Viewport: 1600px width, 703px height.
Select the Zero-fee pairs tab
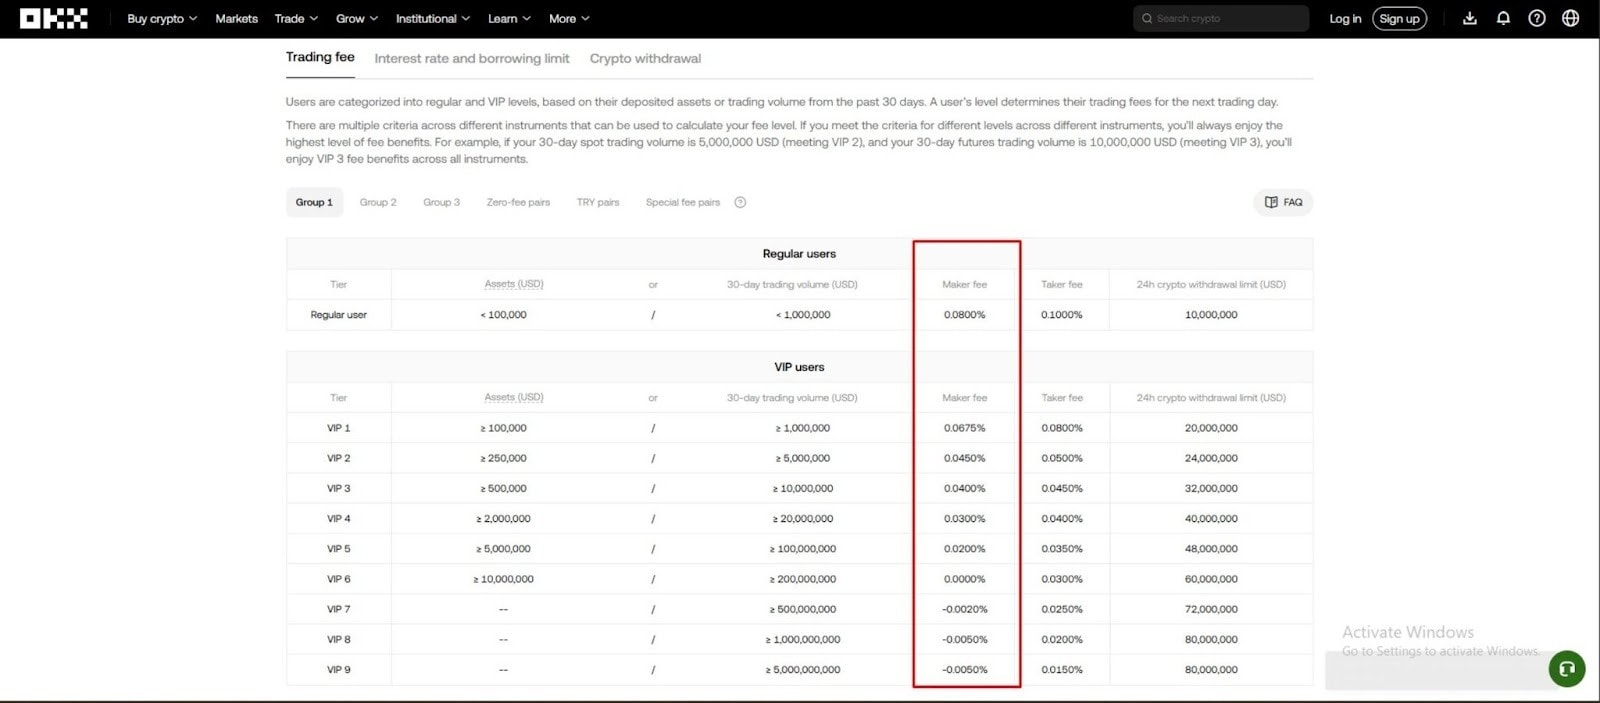(518, 202)
